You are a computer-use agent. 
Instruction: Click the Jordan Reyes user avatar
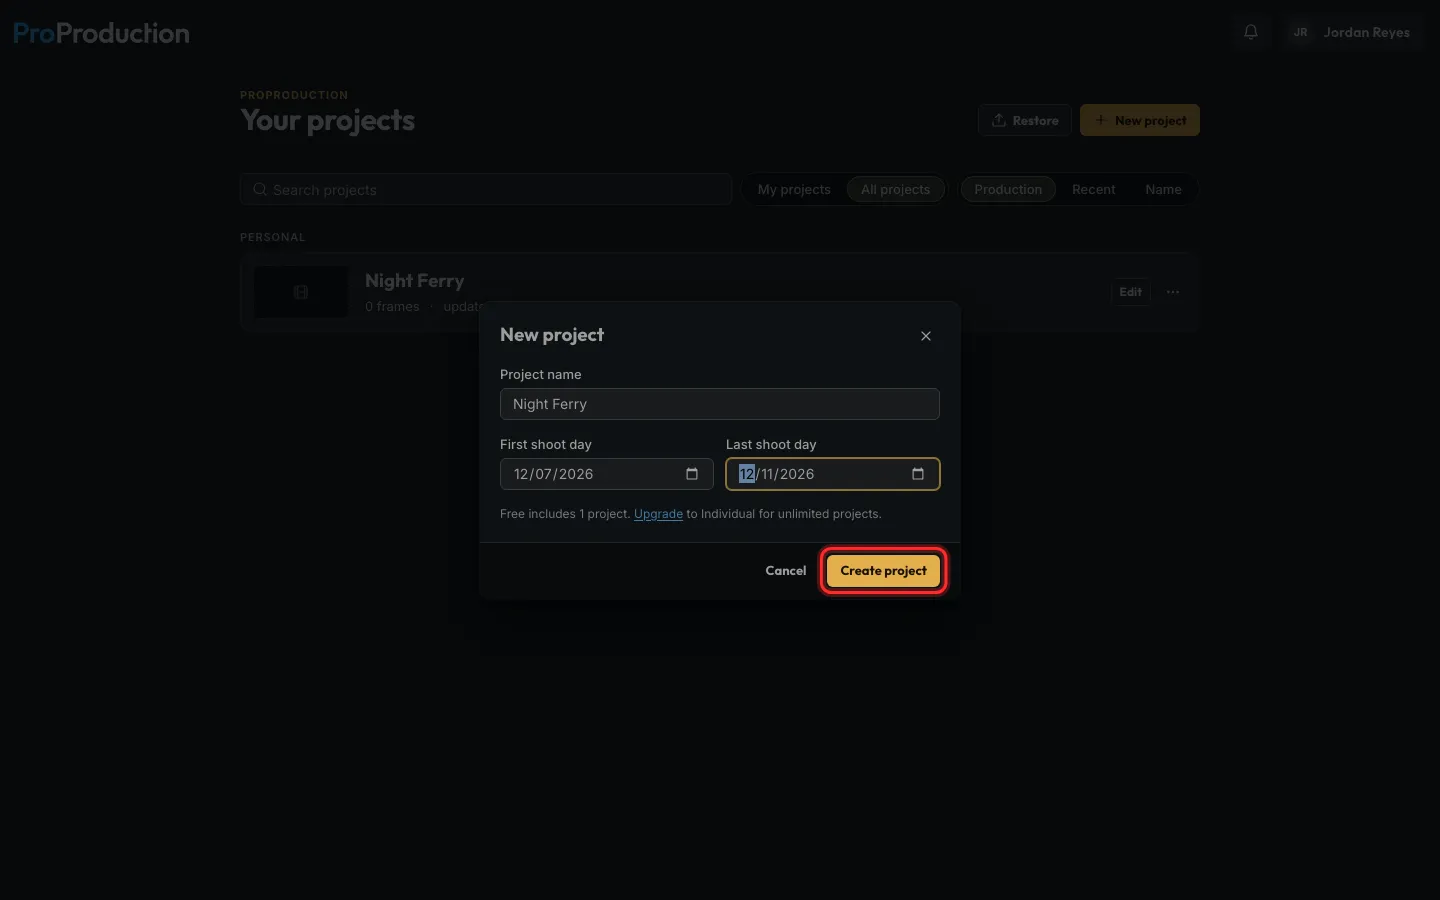point(1300,32)
